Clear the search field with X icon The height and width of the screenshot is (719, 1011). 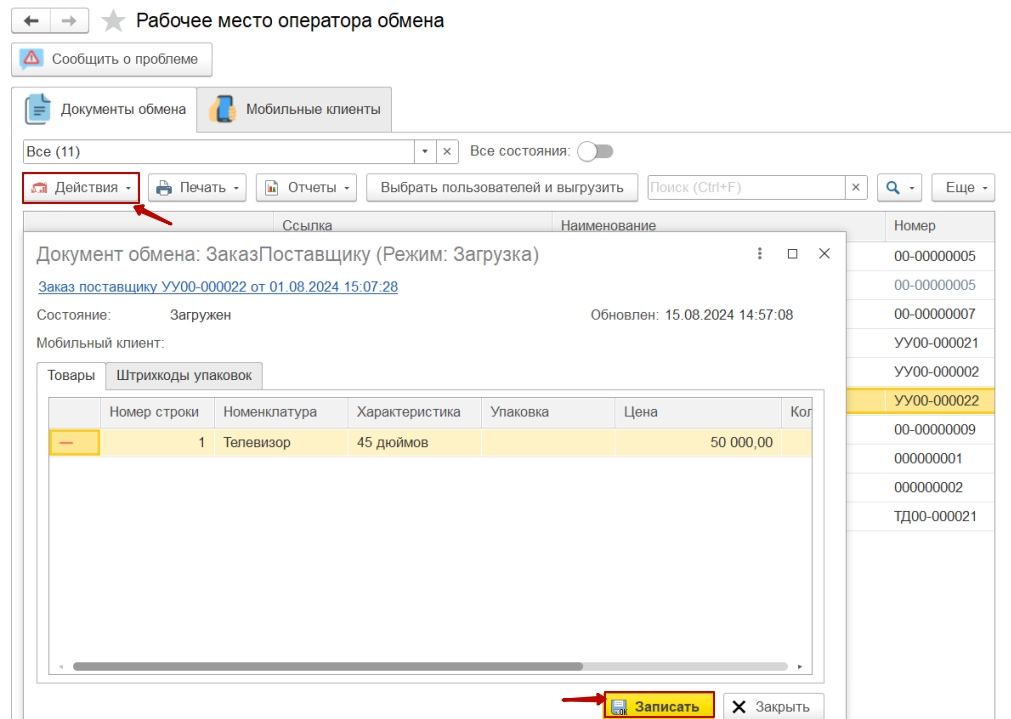[x=856, y=187]
